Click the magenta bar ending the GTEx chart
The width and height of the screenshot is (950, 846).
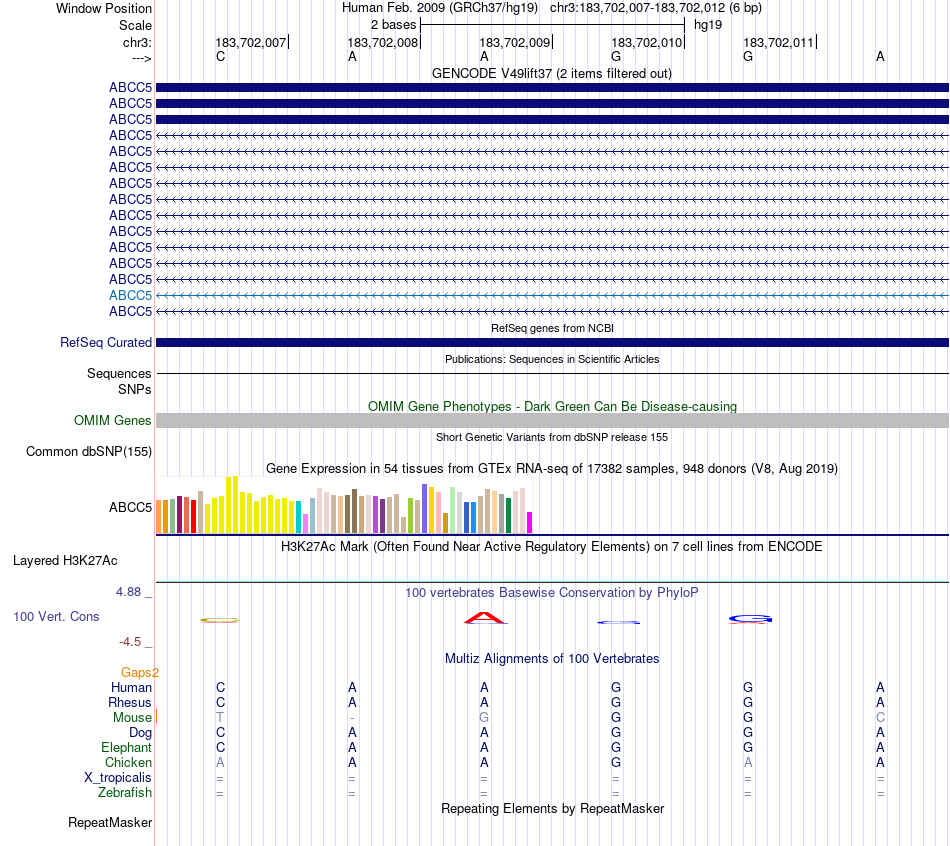(530, 522)
